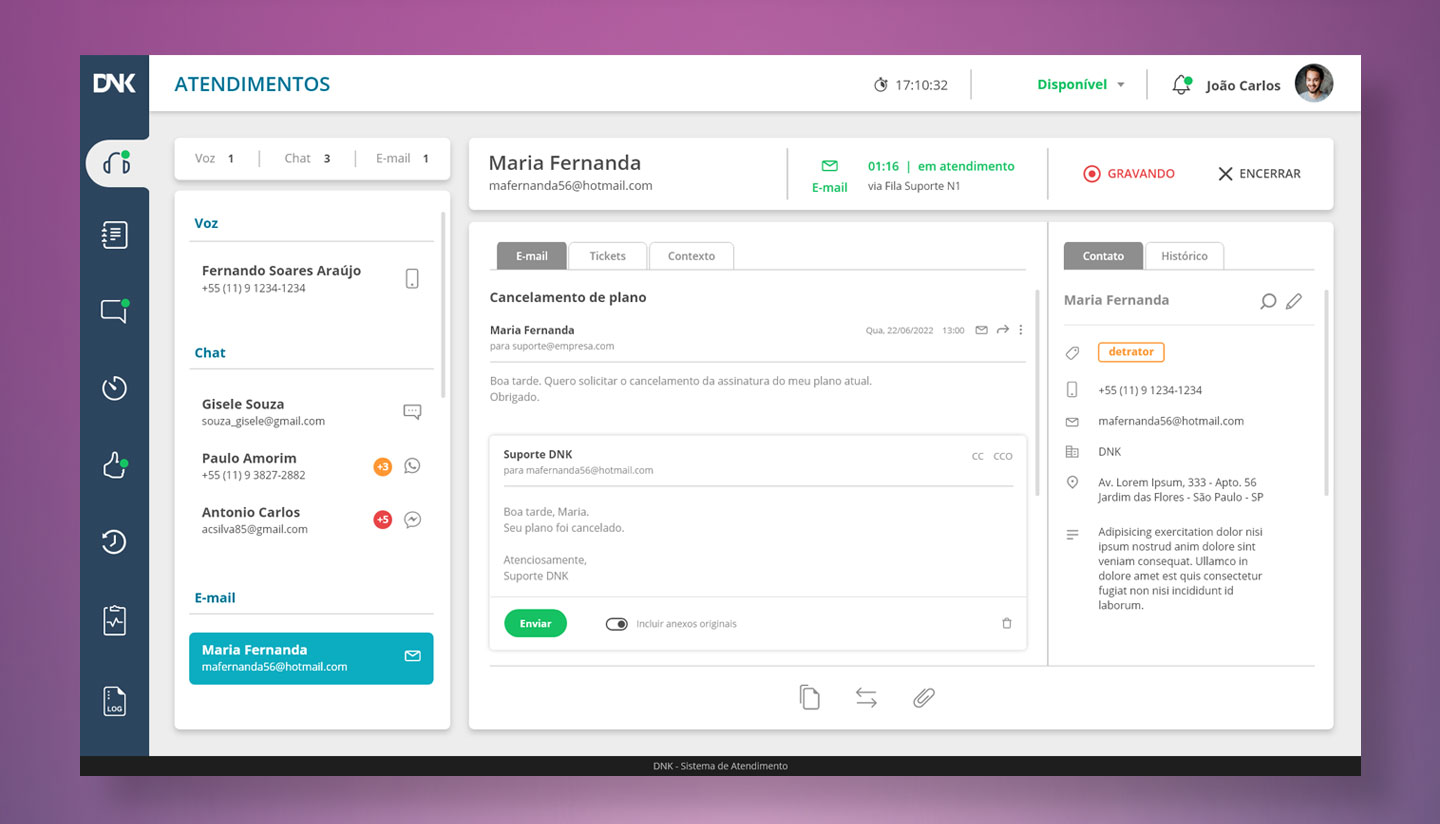Open the LOG file sidebar icon
The height and width of the screenshot is (824, 1440).
click(x=114, y=701)
